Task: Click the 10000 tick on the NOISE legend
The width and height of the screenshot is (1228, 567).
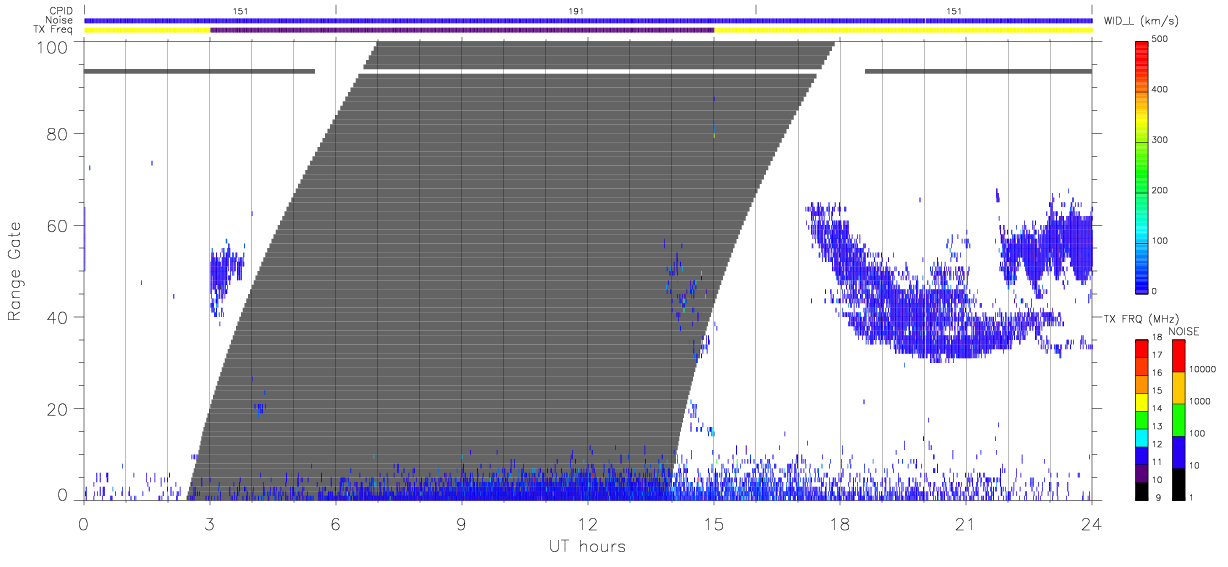Action: tap(1203, 370)
